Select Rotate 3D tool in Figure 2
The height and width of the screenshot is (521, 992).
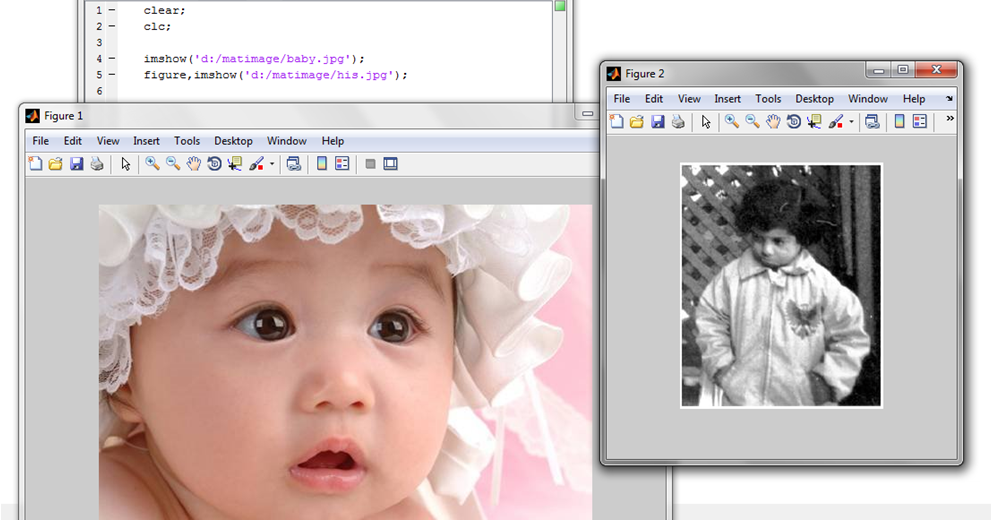point(793,121)
